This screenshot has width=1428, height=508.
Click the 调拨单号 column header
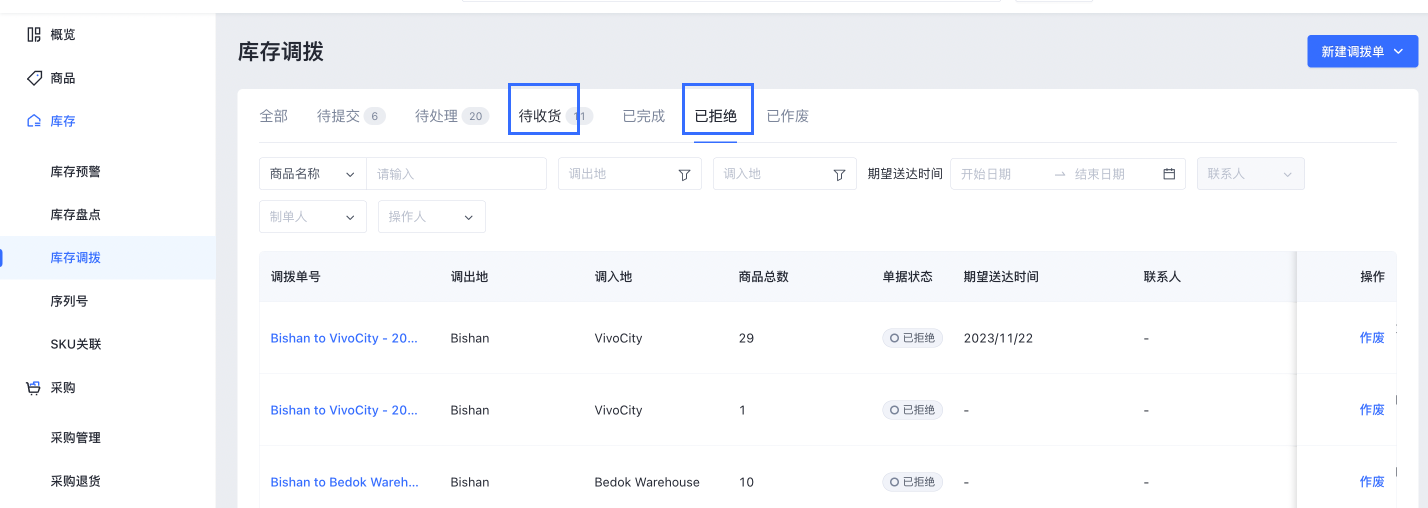coord(295,276)
